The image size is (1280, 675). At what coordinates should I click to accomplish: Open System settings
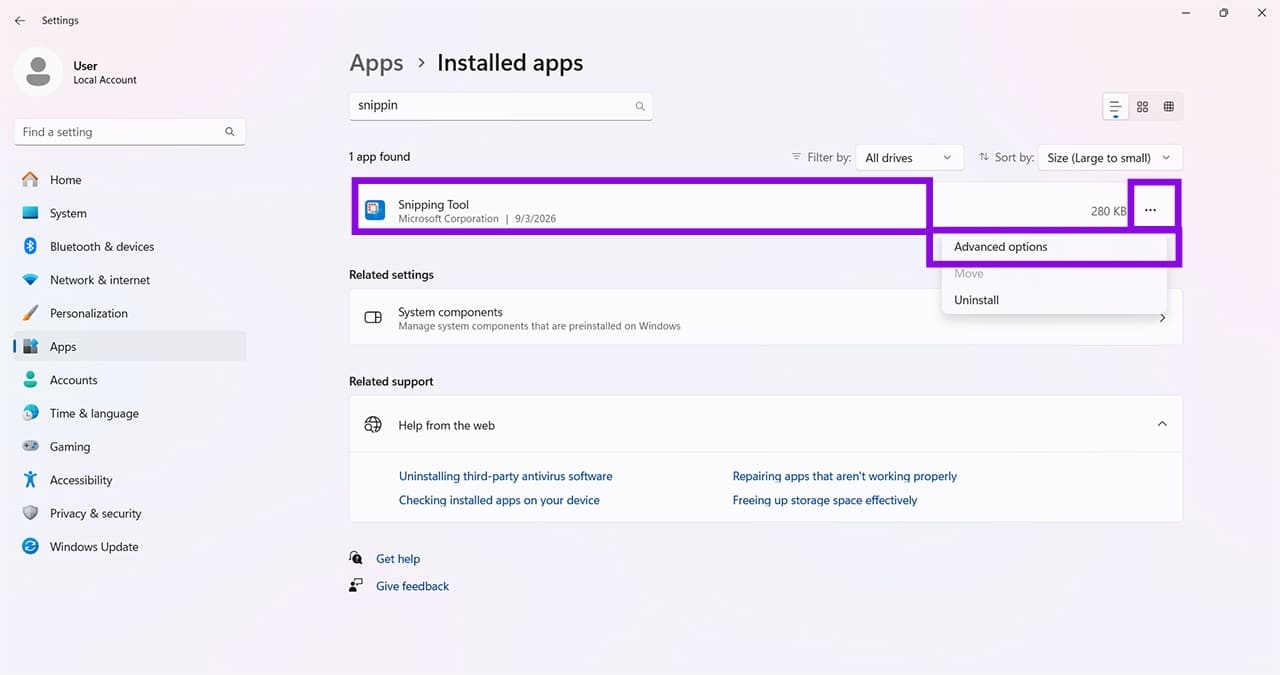coord(130,213)
